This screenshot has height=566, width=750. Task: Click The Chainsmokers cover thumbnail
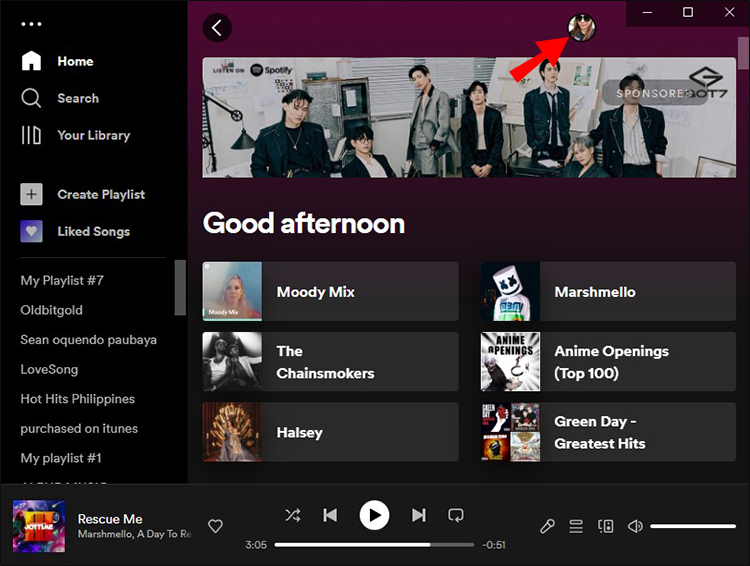click(x=232, y=362)
